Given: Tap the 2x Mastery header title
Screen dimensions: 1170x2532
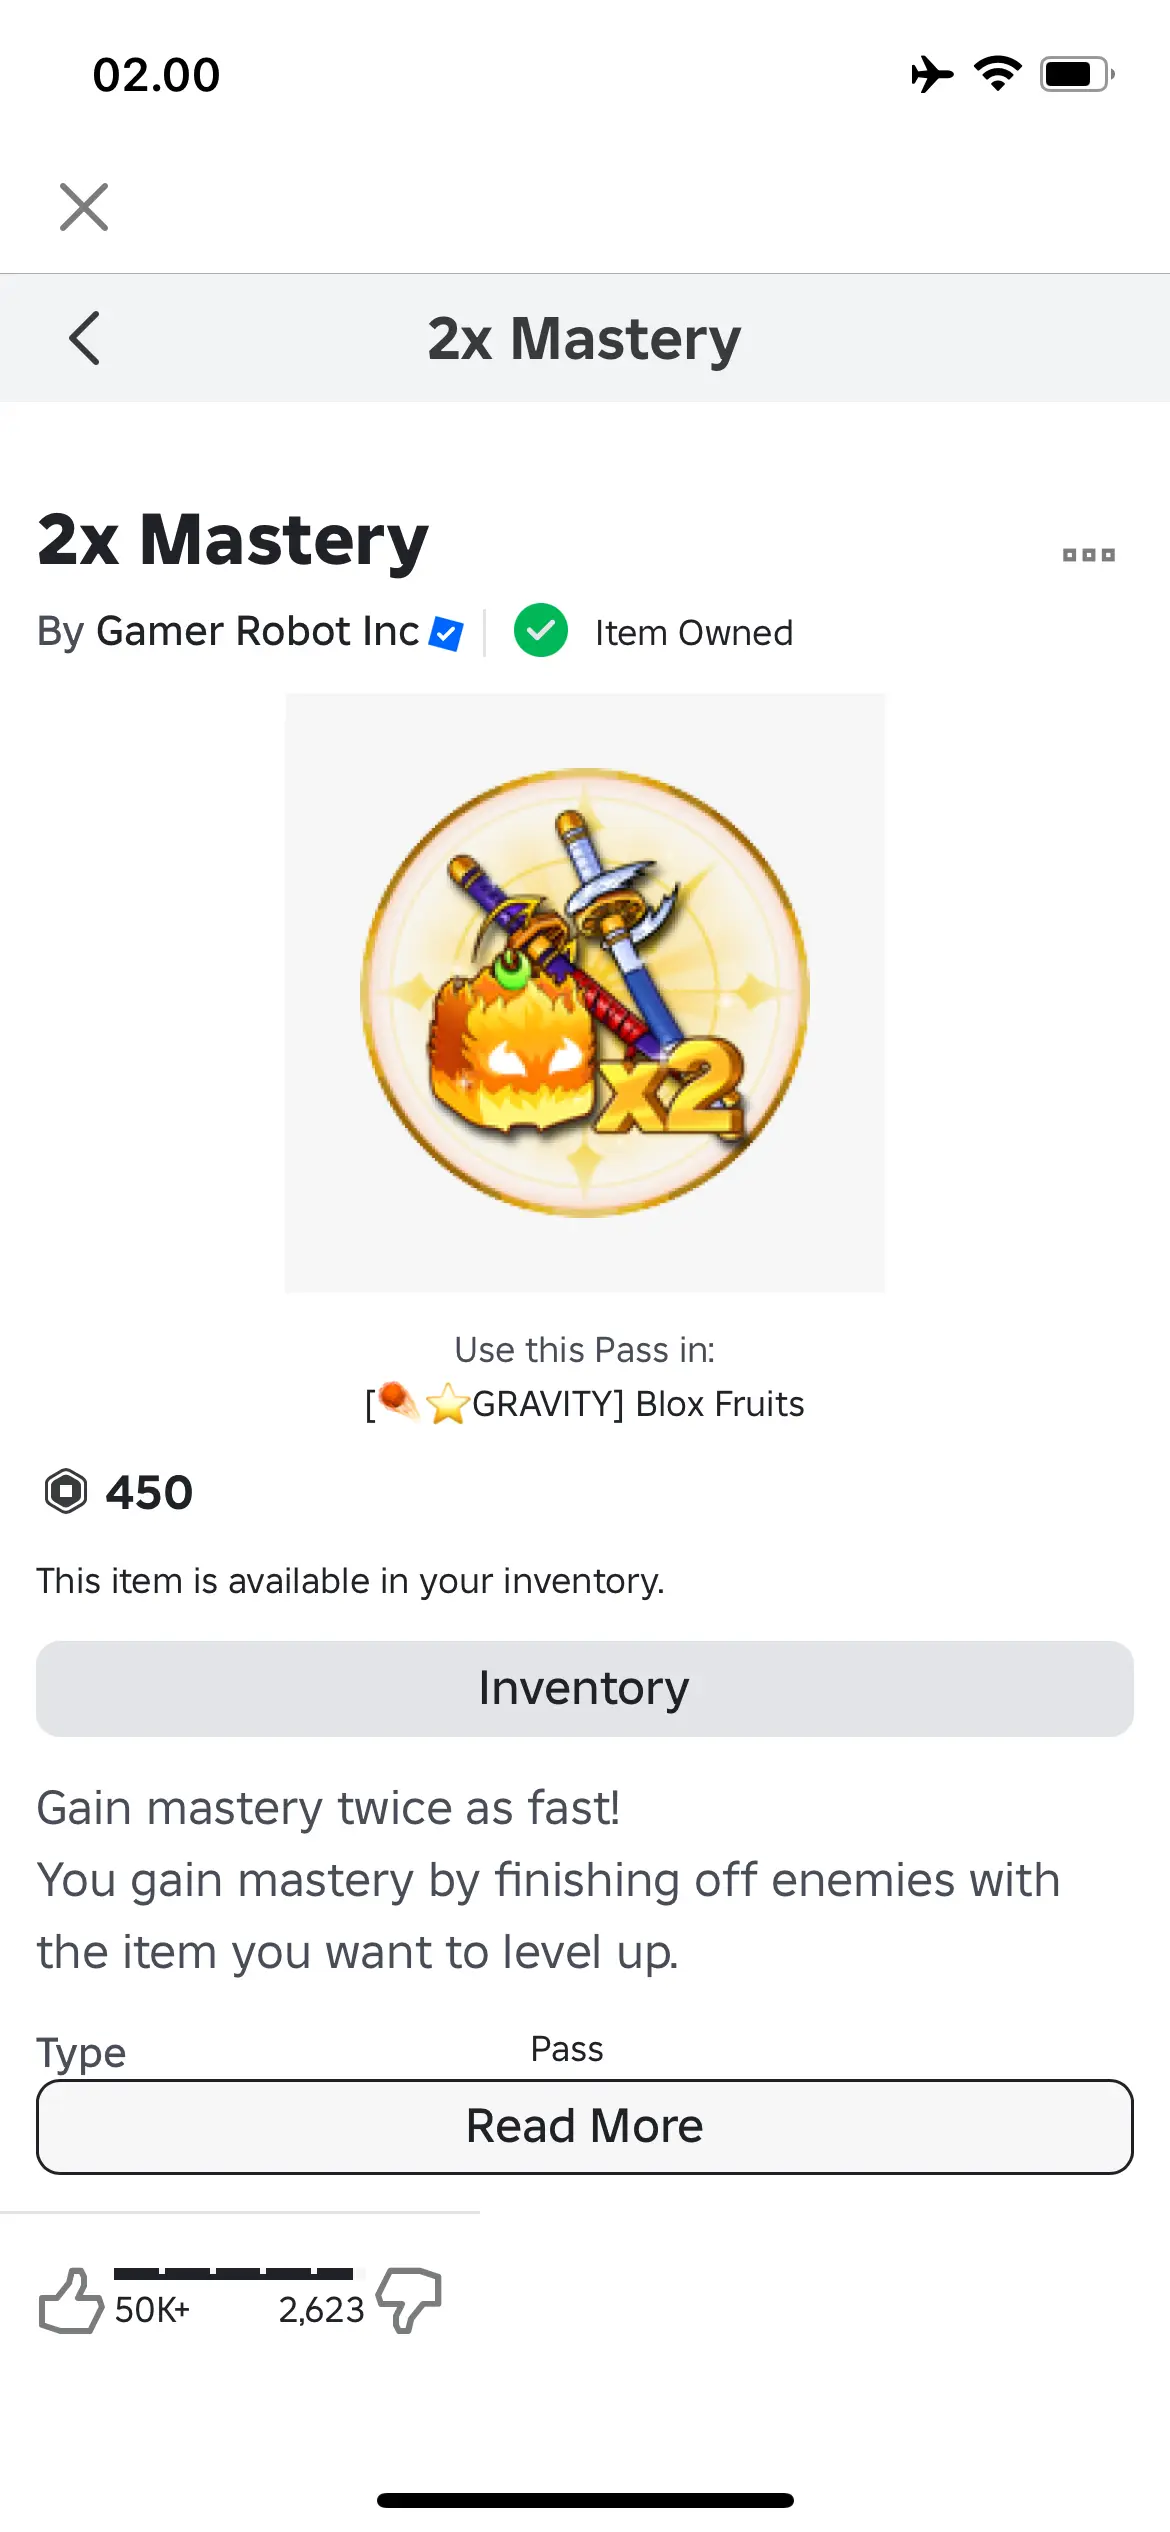Looking at the screenshot, I should pyautogui.click(x=585, y=338).
